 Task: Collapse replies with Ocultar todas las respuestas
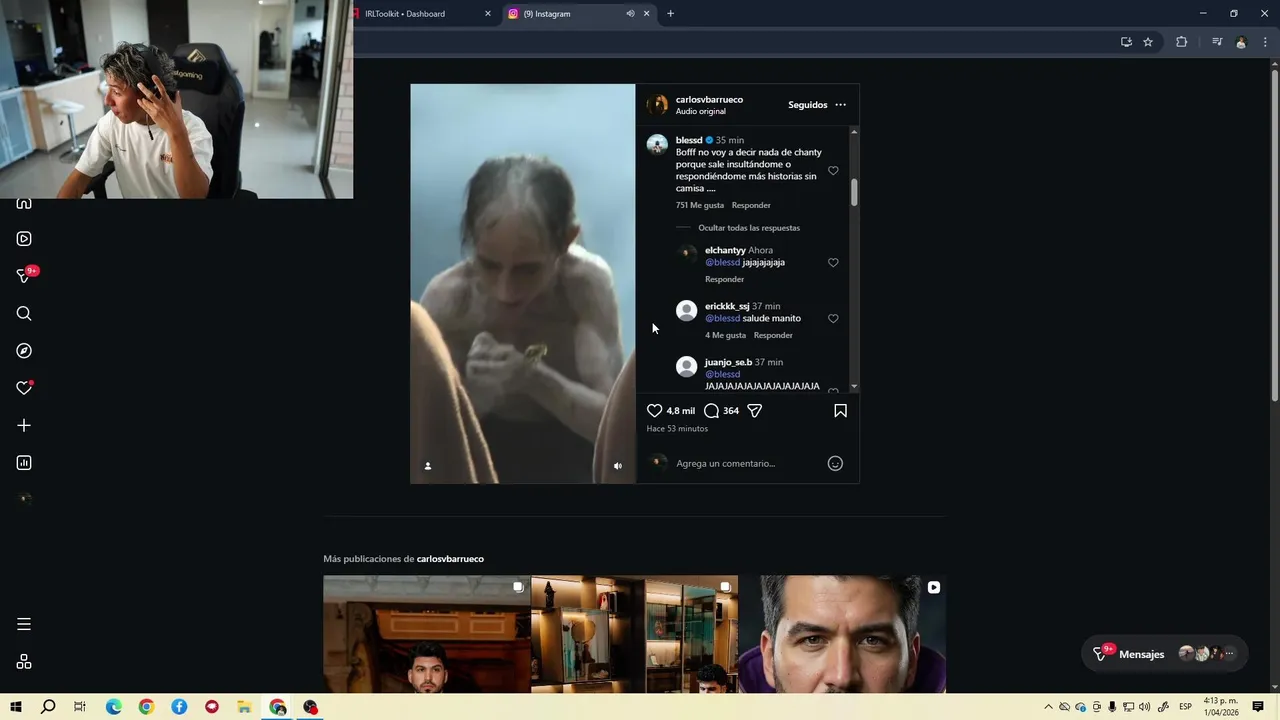(x=749, y=228)
